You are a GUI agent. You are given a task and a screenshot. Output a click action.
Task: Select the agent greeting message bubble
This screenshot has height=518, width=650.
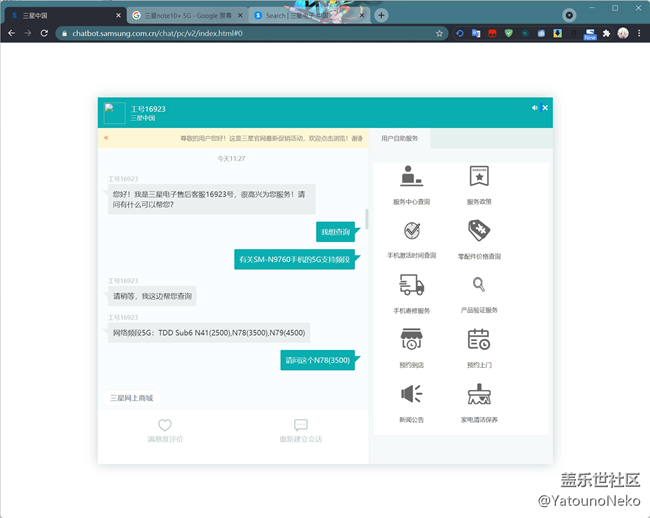tap(211, 199)
